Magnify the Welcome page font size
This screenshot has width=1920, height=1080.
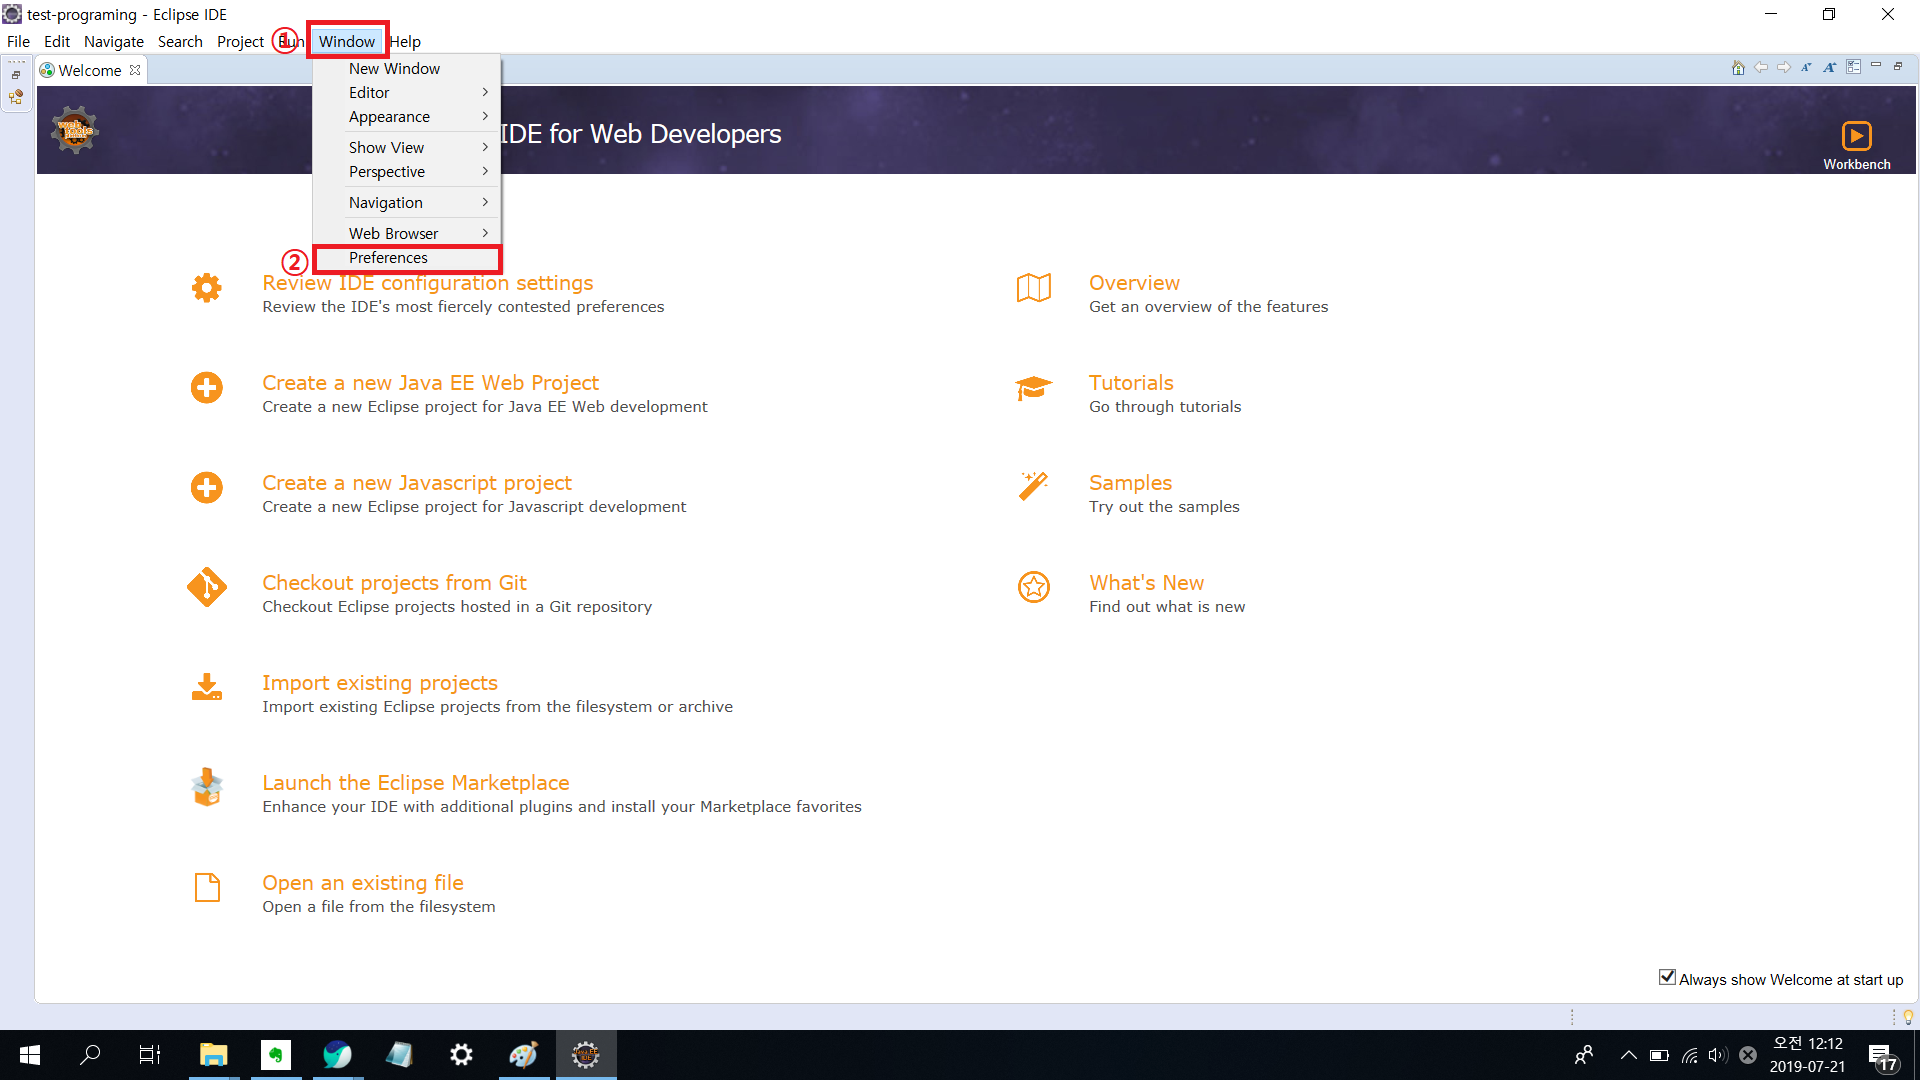click(1829, 68)
